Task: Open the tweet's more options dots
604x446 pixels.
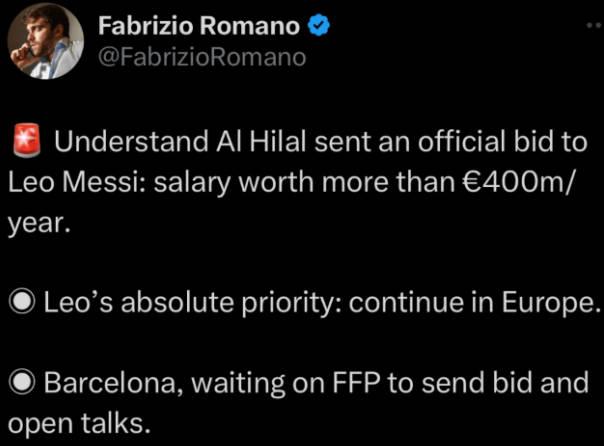Action: tap(594, 25)
